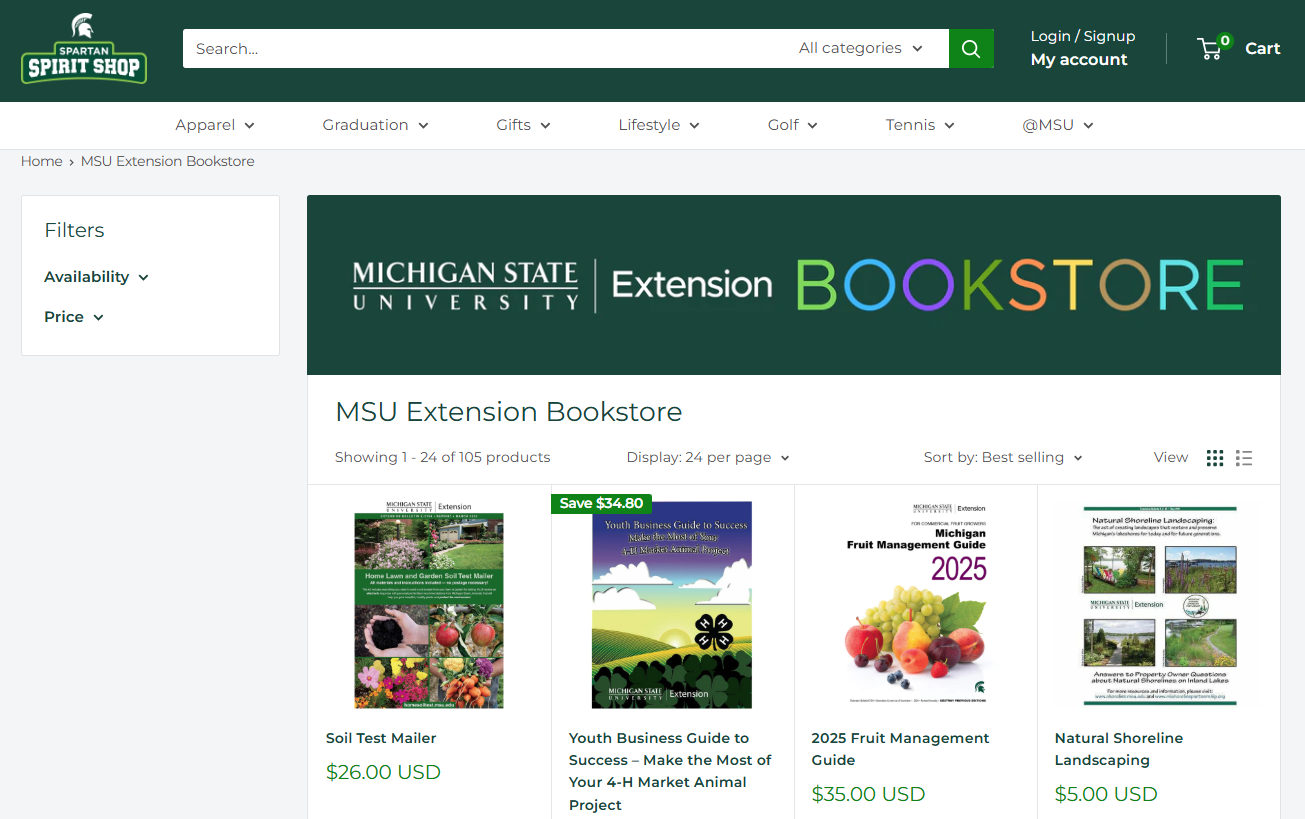
Task: Open Sort by Best selling dropdown
Action: (1002, 458)
